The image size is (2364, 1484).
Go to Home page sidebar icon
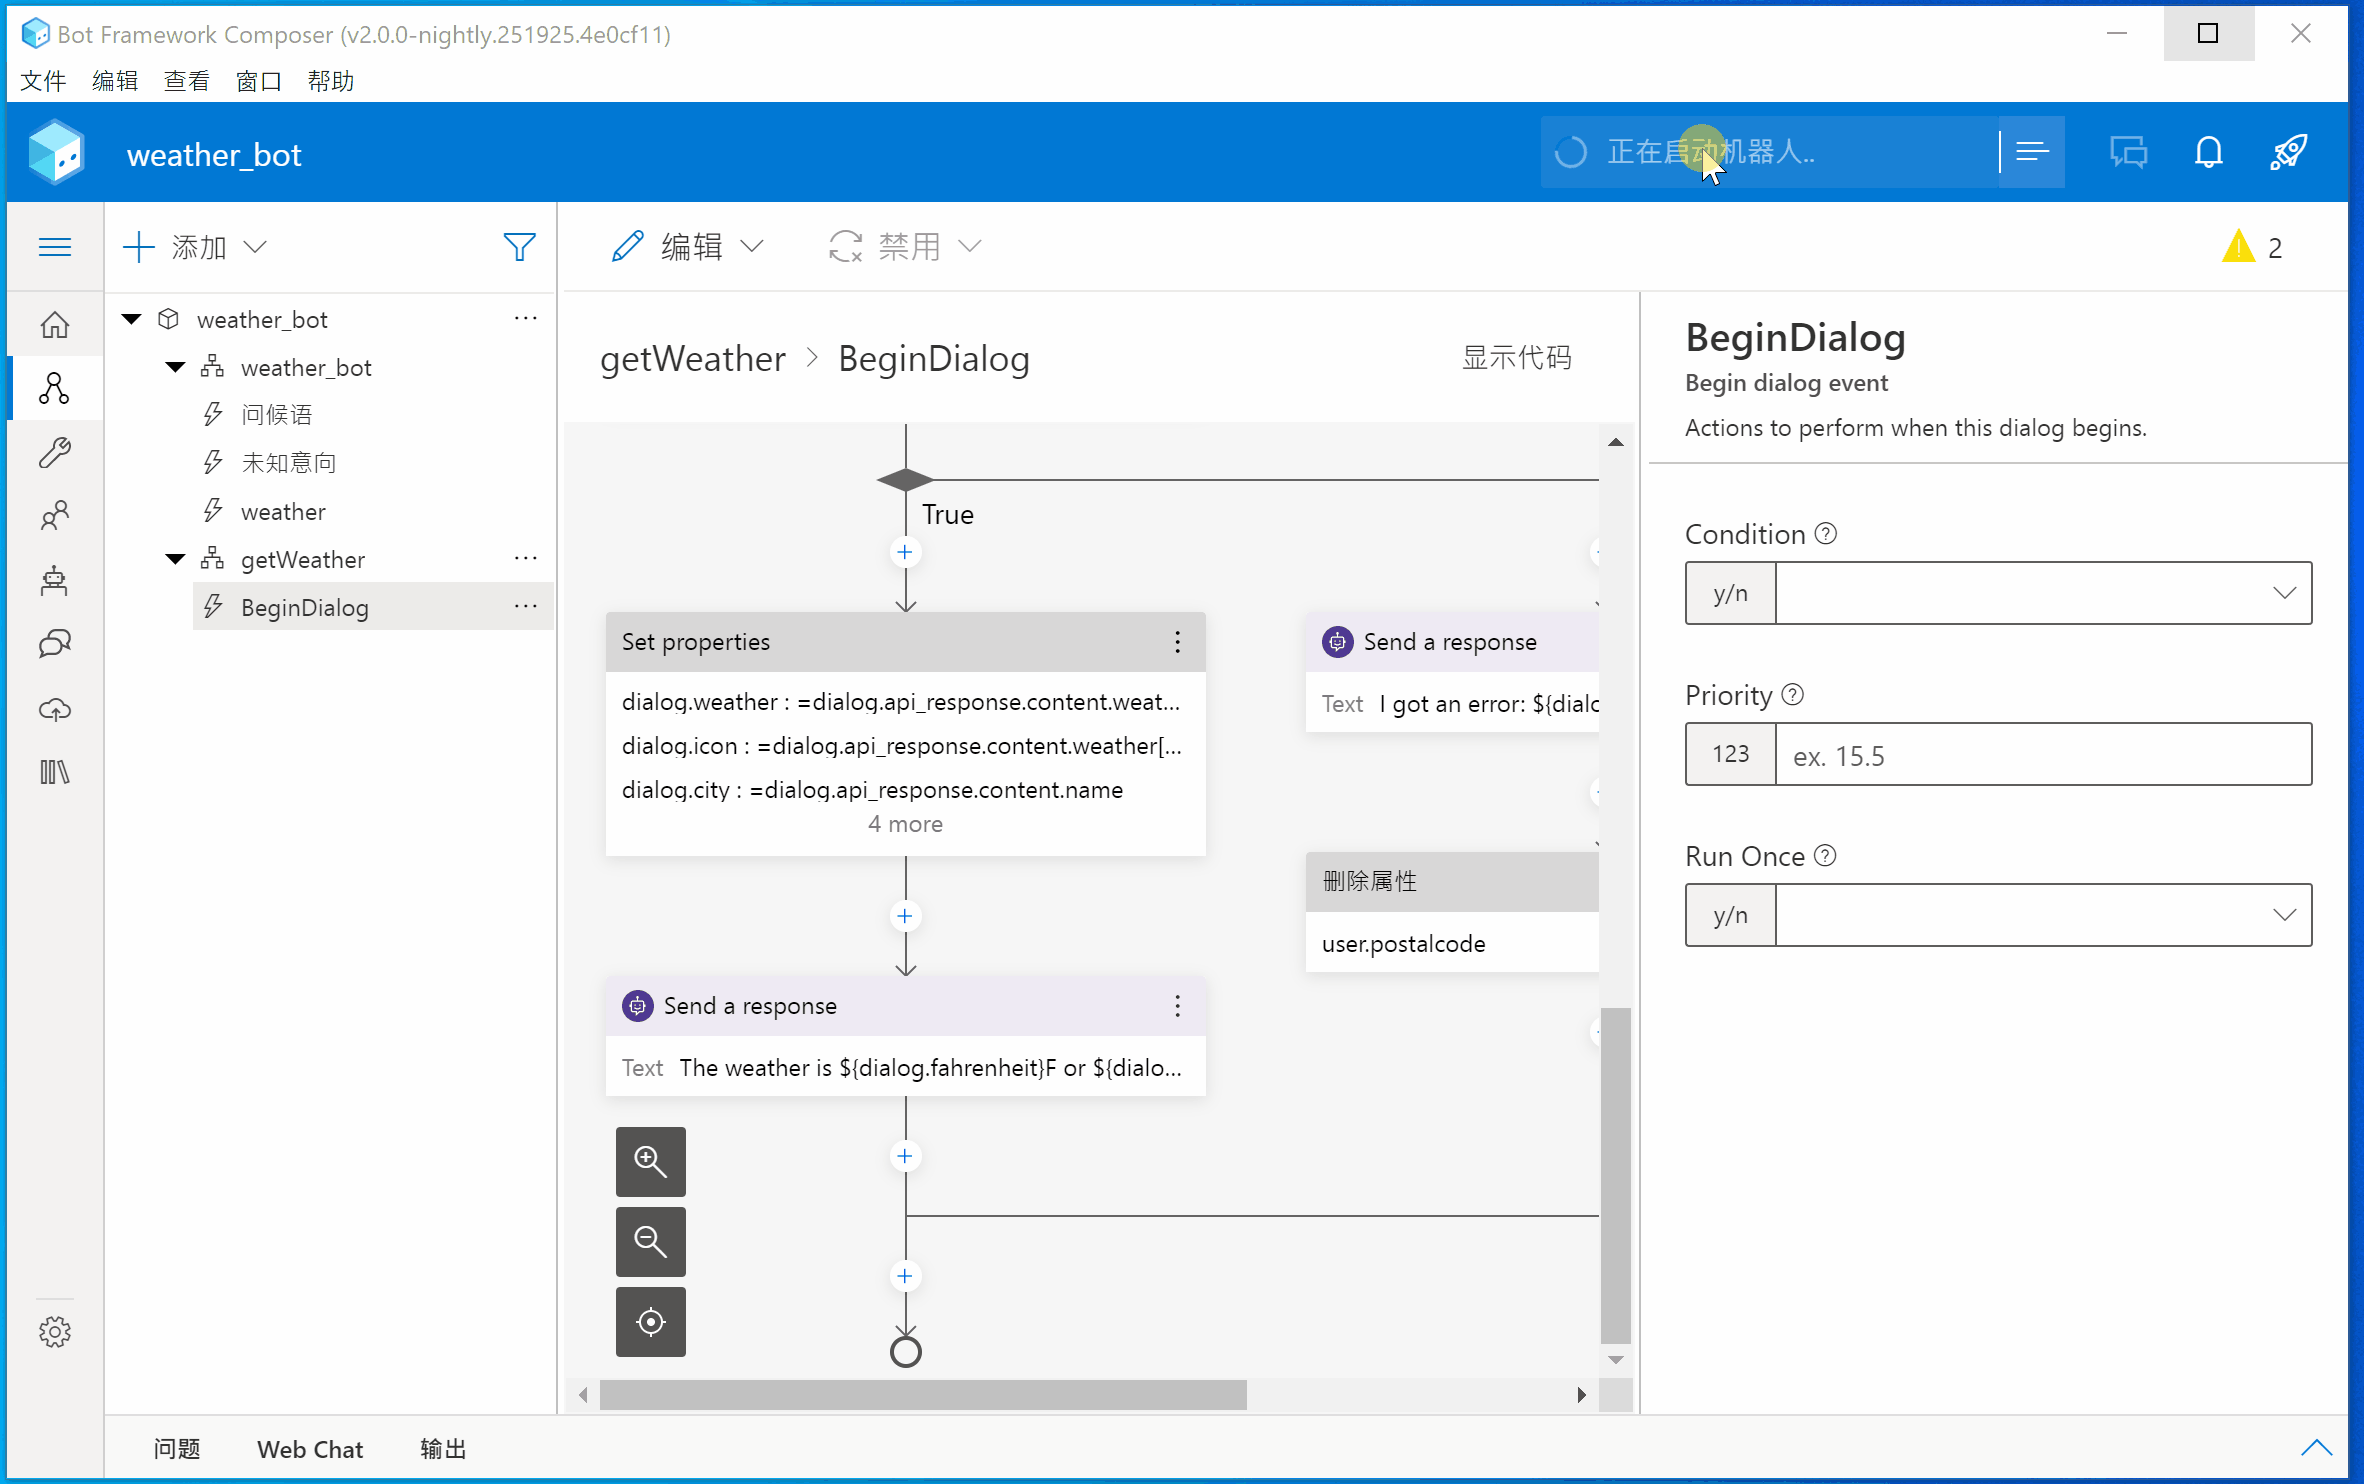[x=55, y=325]
